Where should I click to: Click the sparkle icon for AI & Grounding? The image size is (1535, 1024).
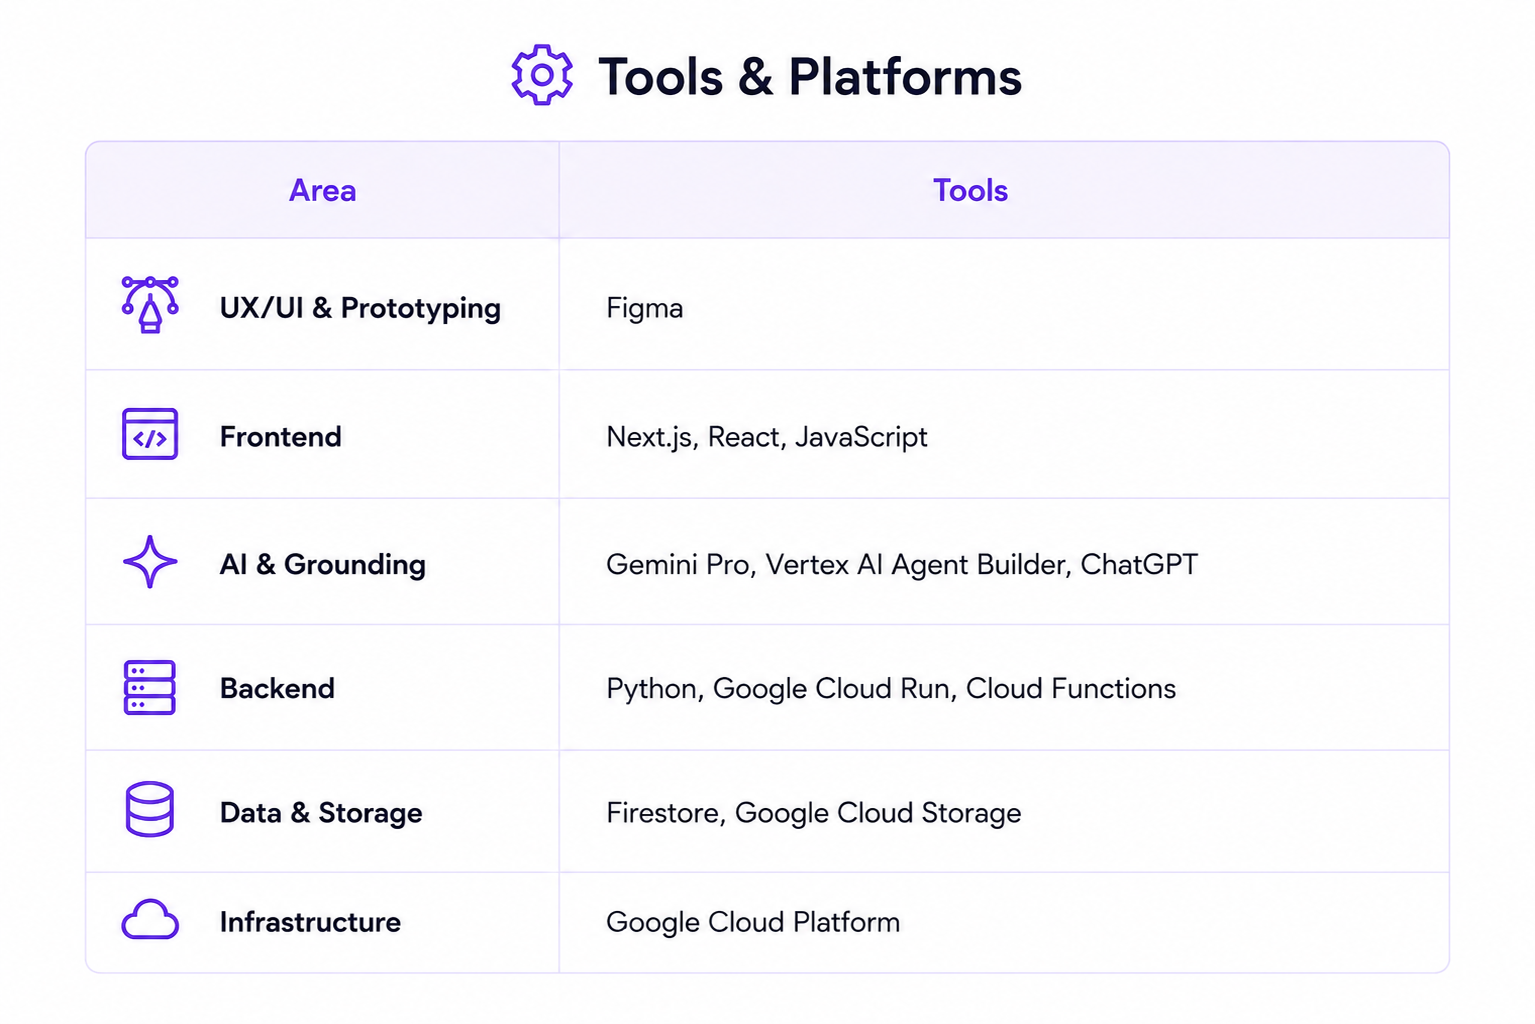click(x=150, y=562)
